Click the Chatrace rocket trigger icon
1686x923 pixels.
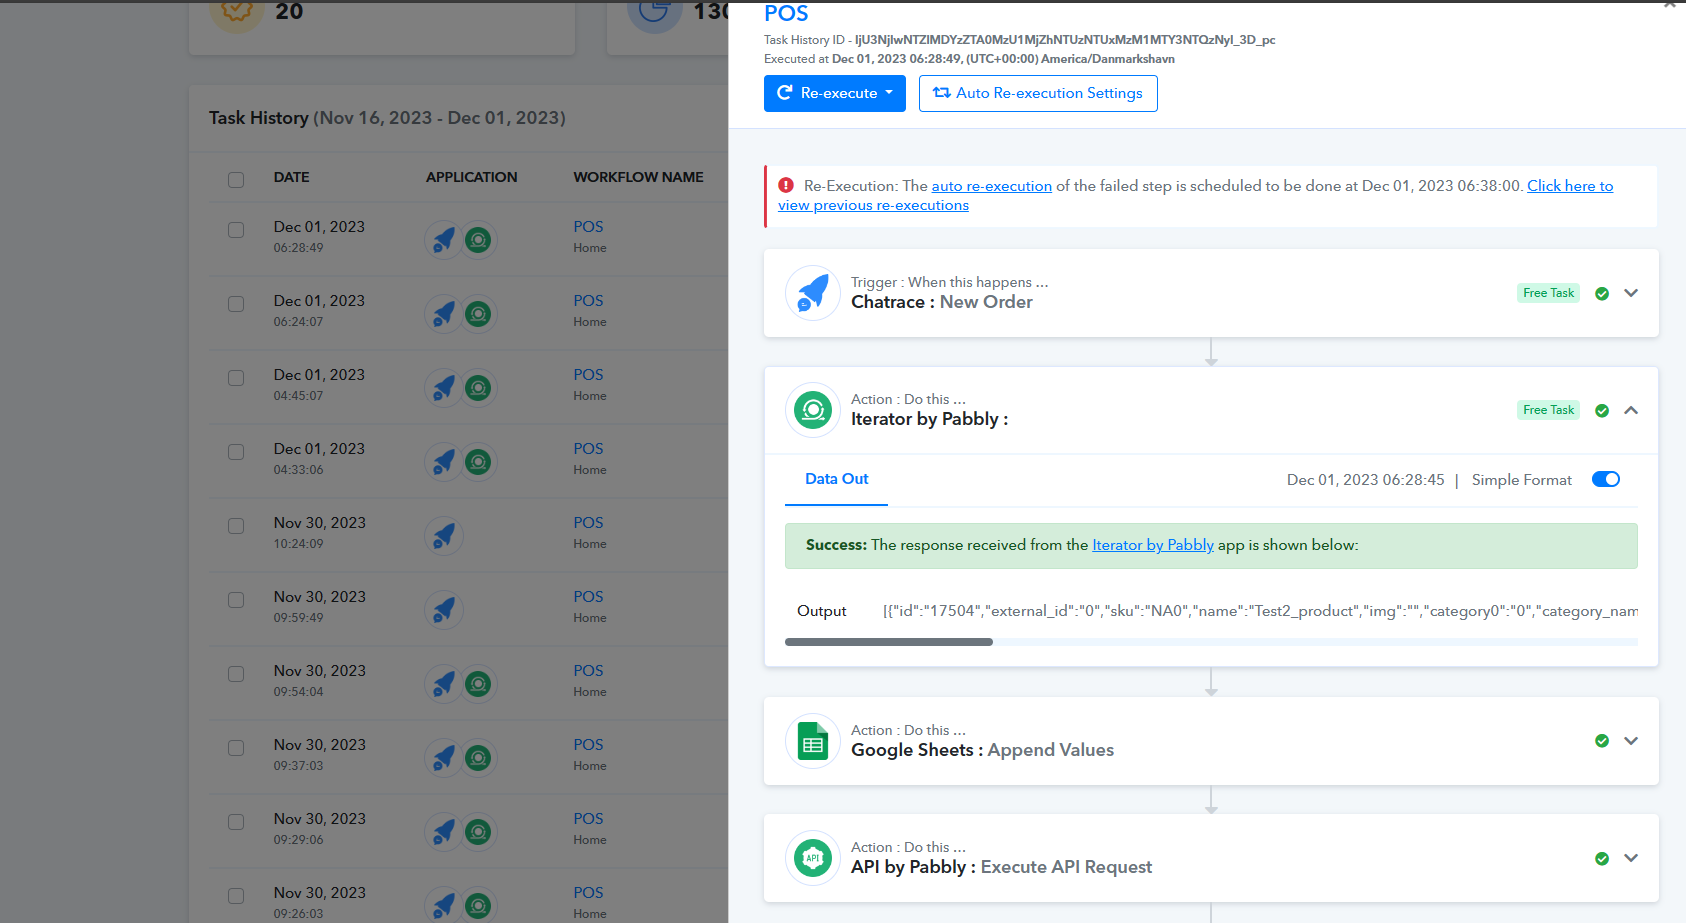pyautogui.click(x=813, y=293)
